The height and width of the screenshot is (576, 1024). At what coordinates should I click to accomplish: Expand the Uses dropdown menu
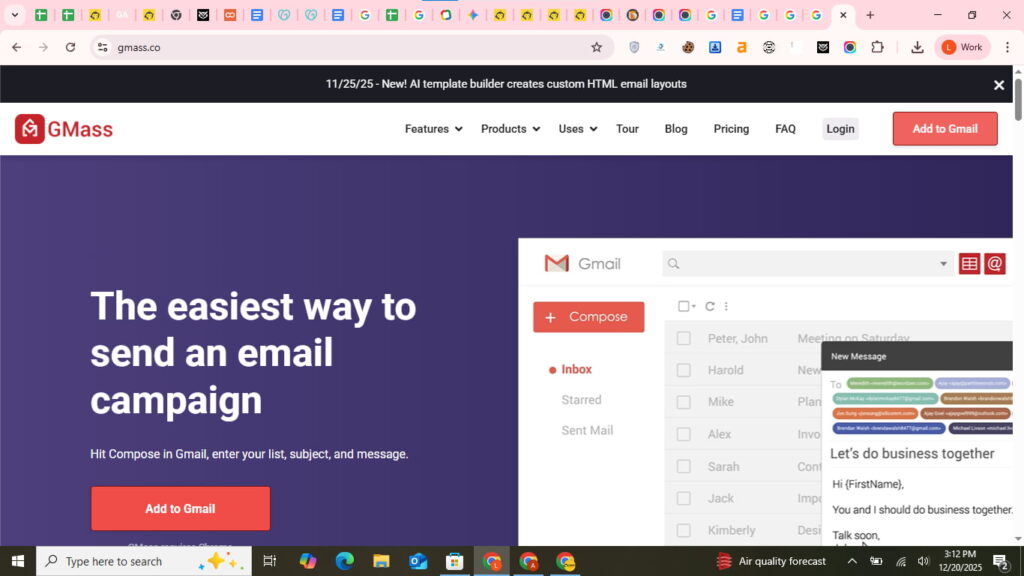coord(577,129)
